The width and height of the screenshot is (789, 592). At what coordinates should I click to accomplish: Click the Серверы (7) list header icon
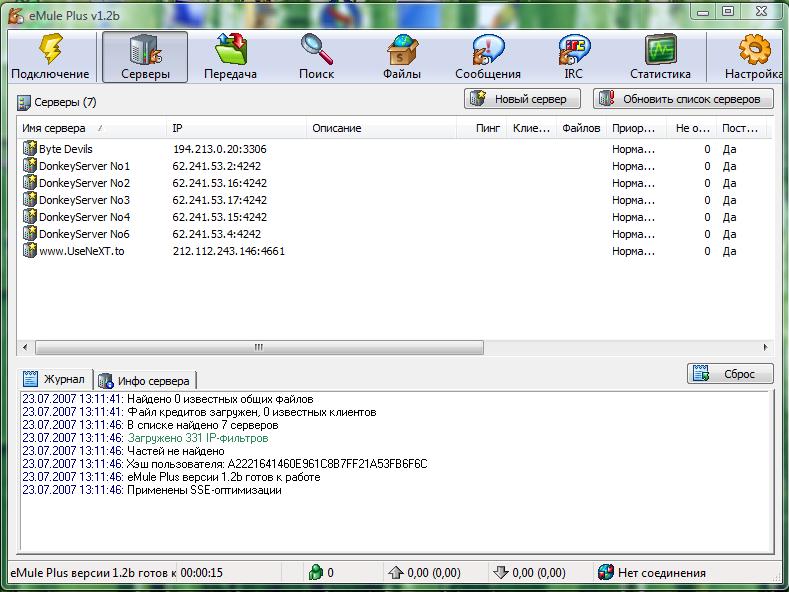pos(24,103)
